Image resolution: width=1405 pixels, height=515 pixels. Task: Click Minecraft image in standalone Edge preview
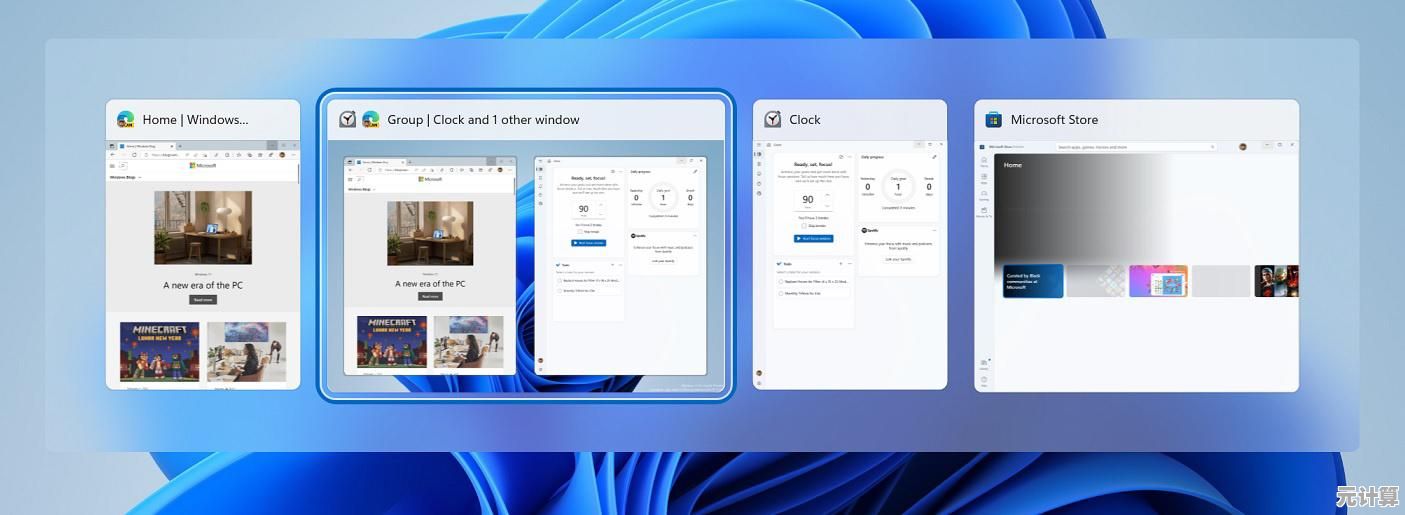pos(159,352)
